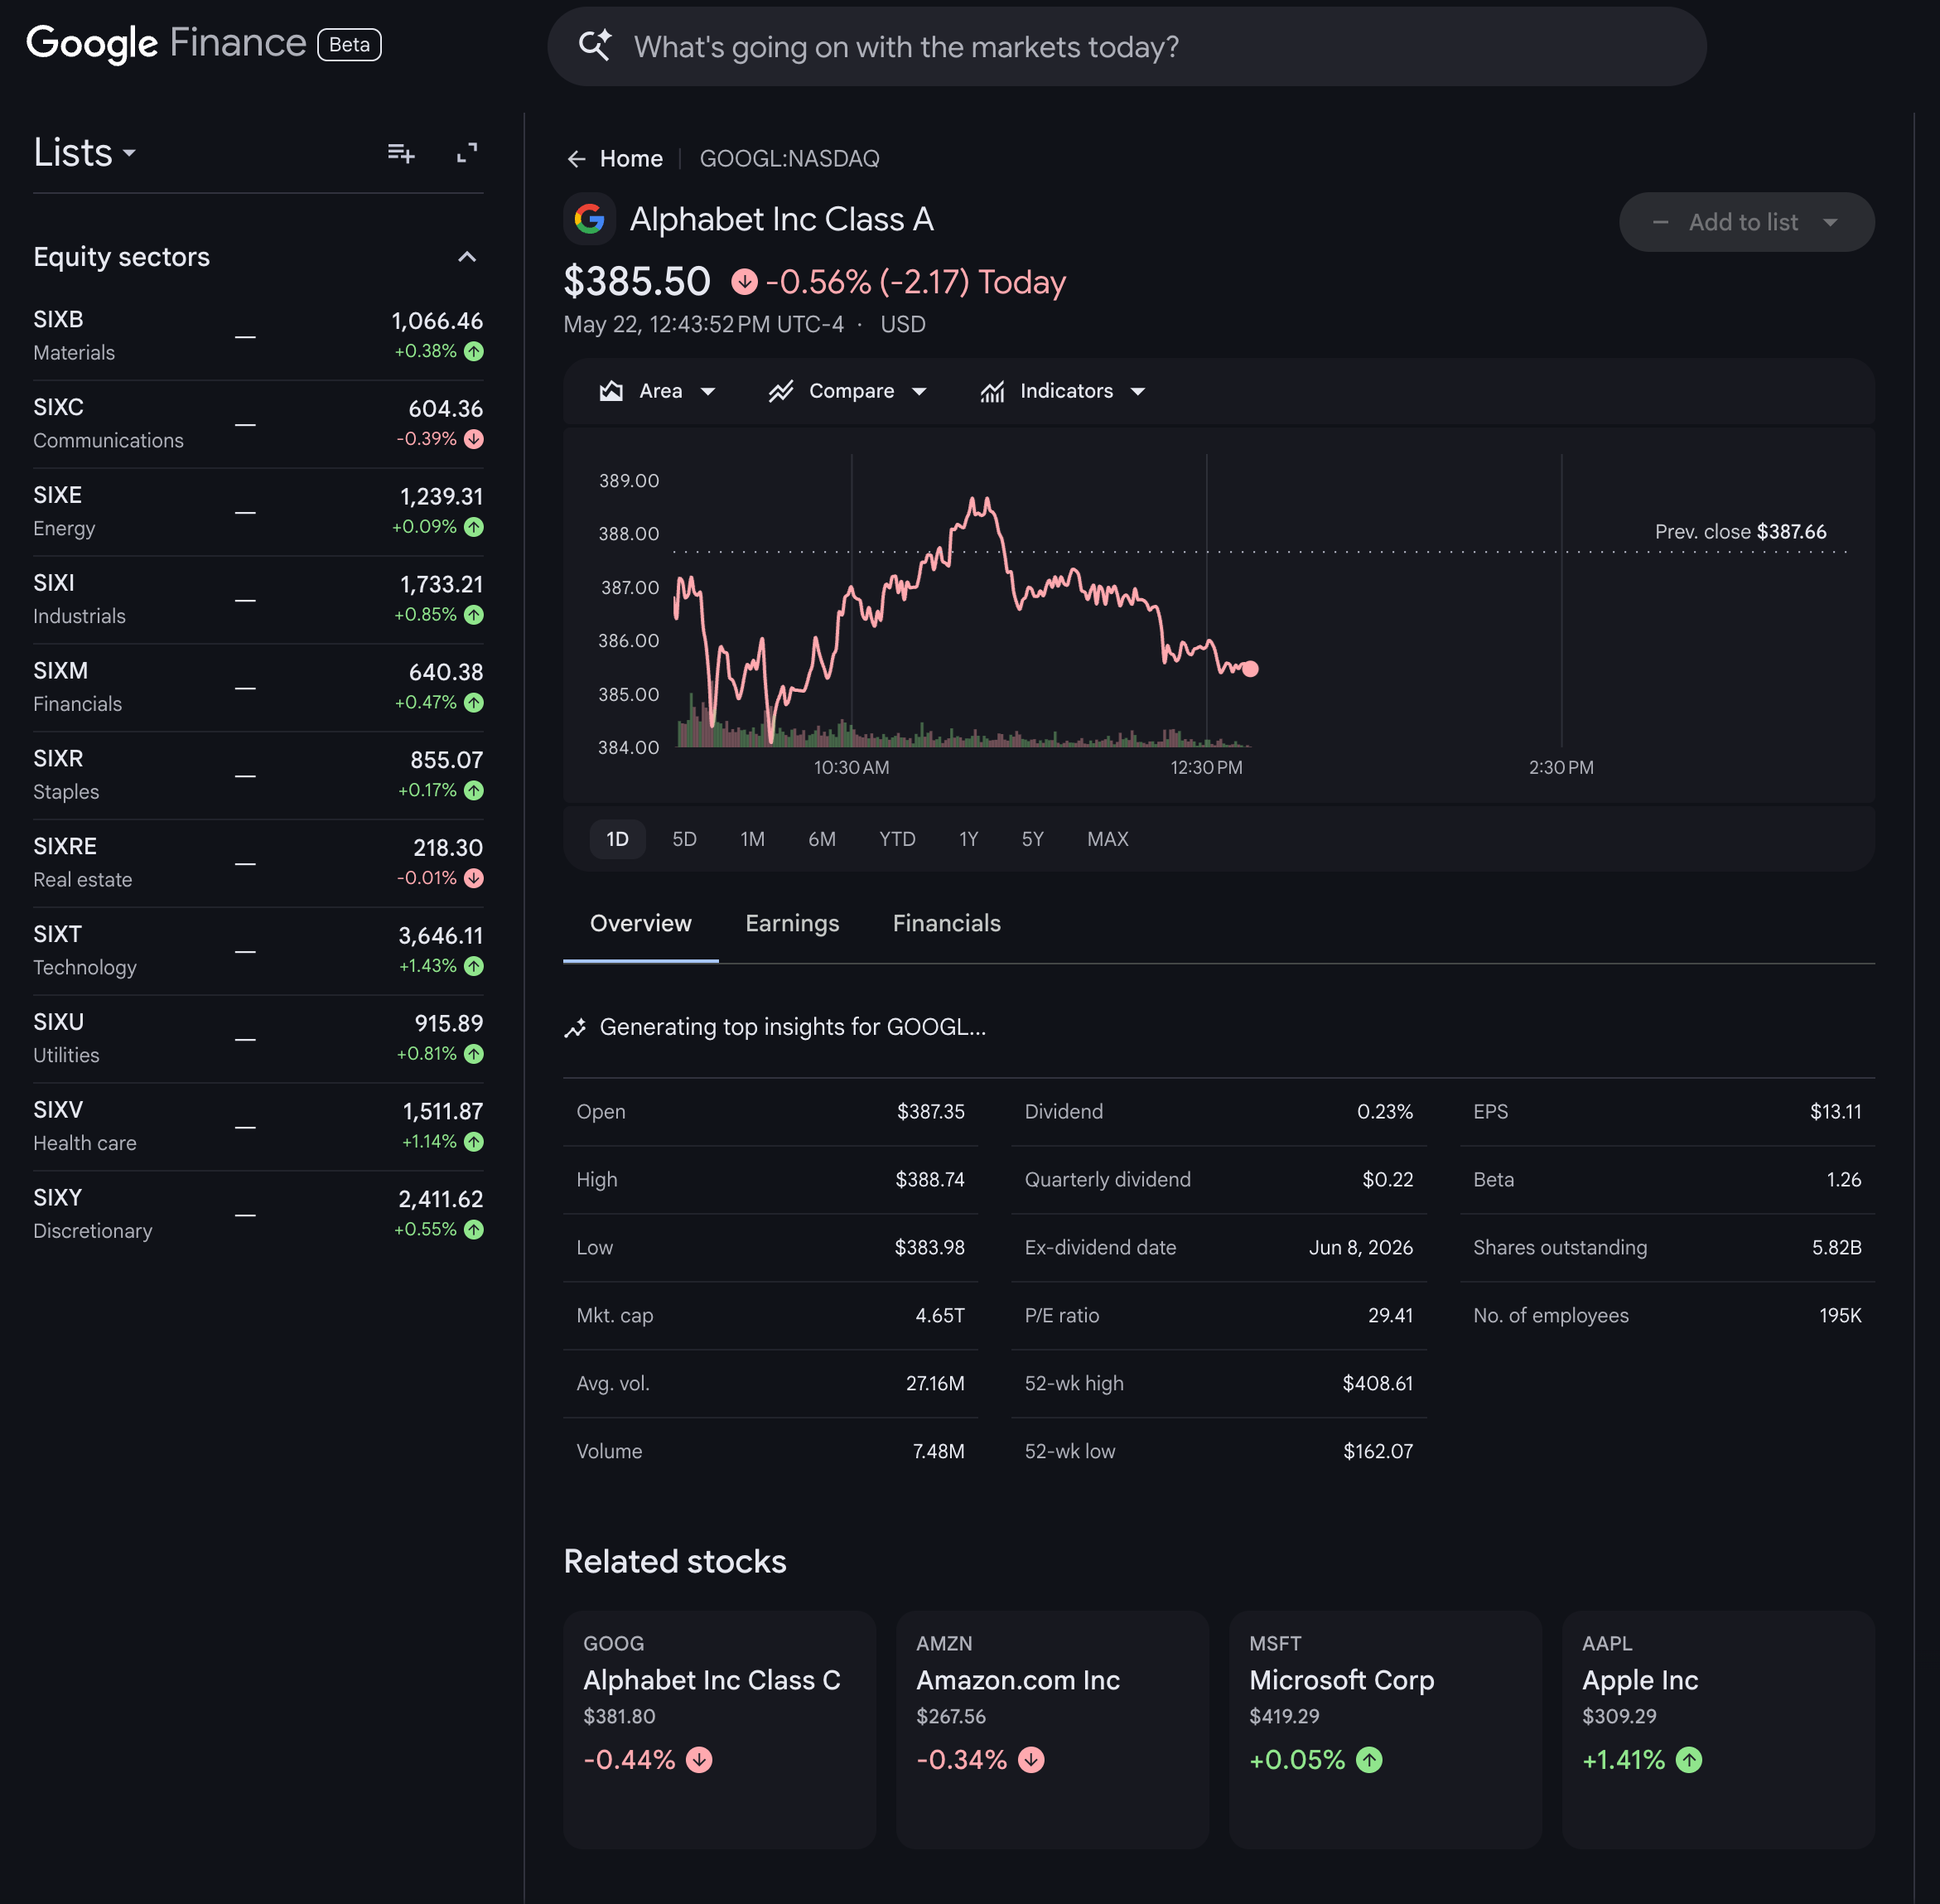1940x1904 pixels.
Task: Click green up arrow on SIXY Discretionary
Action: point(474,1230)
